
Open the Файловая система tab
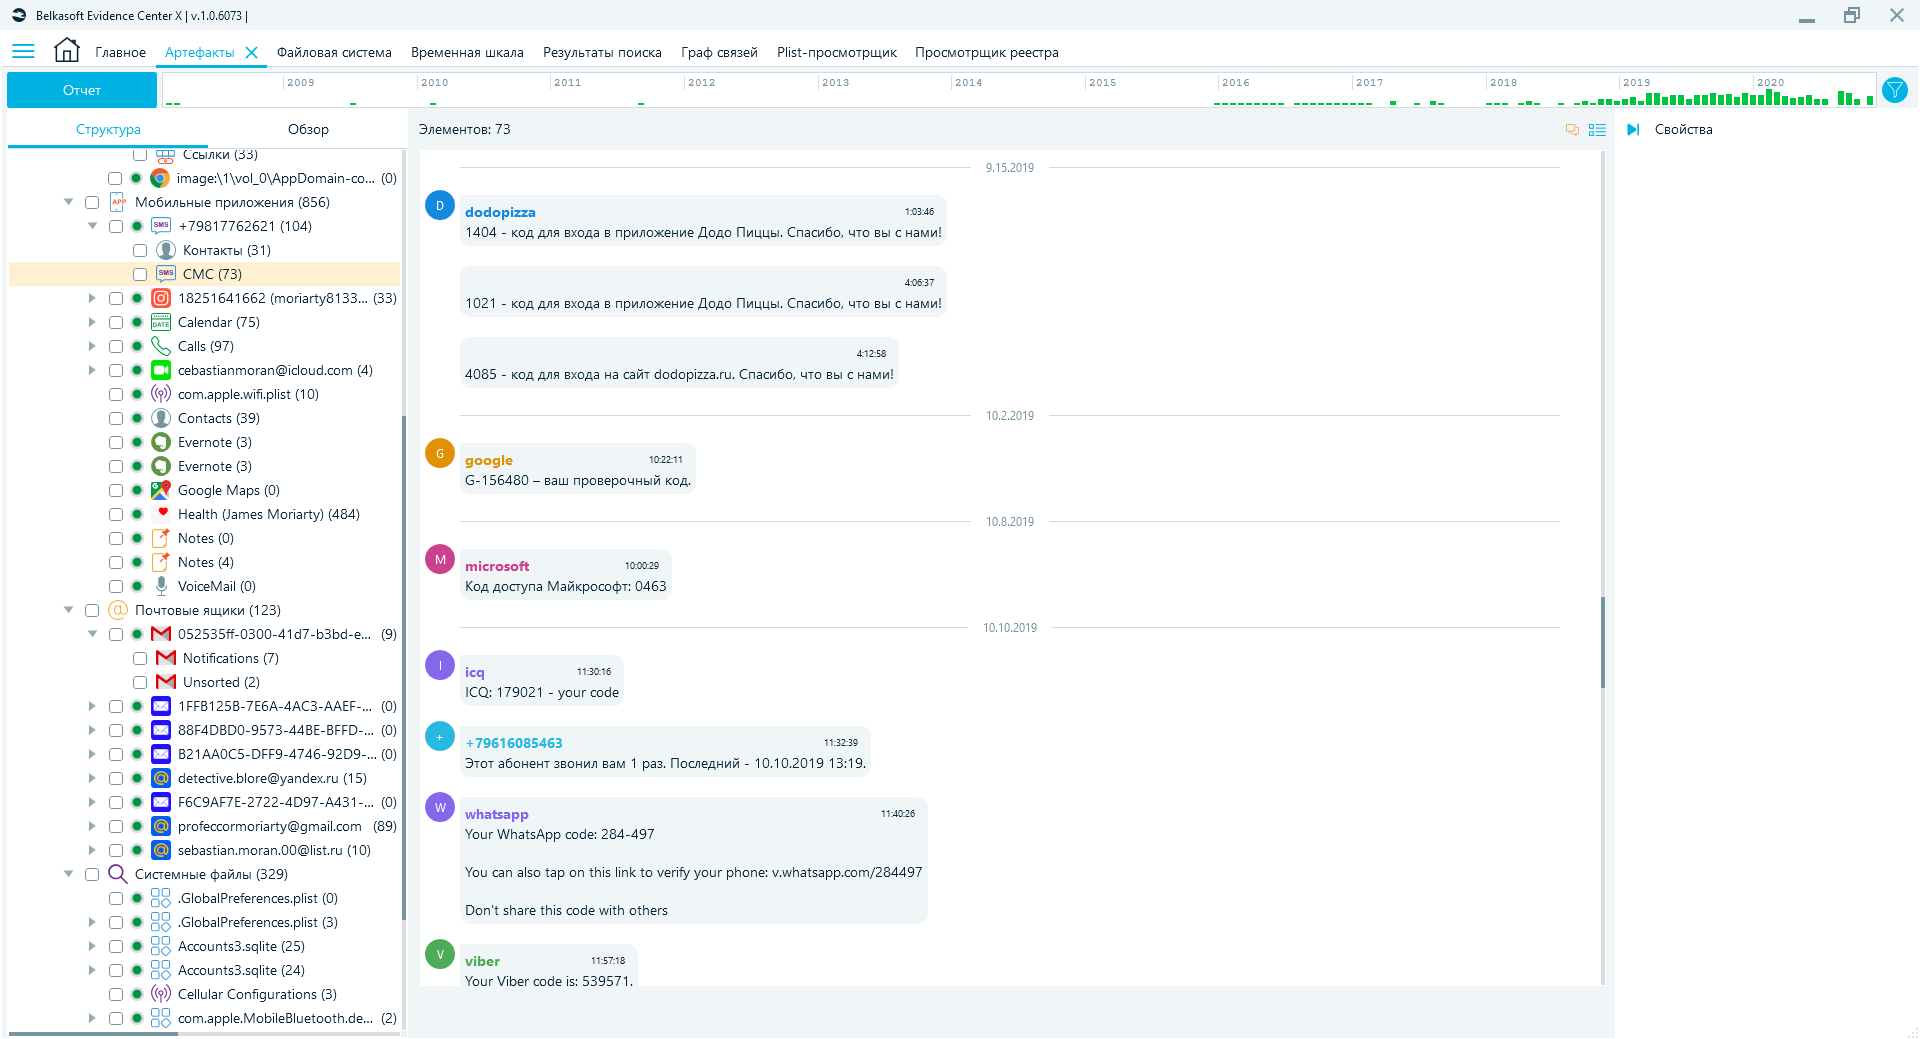[x=334, y=53]
